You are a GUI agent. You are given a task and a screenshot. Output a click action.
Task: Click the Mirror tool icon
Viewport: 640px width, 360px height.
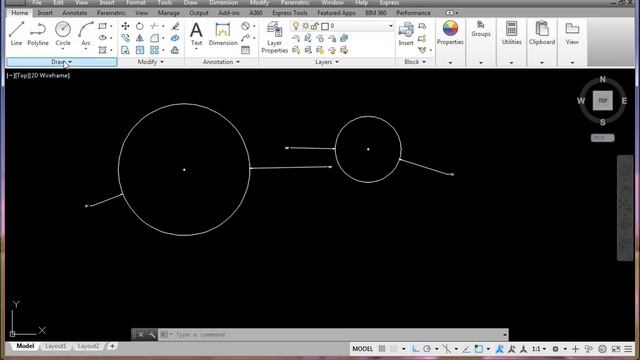[x=140, y=38]
